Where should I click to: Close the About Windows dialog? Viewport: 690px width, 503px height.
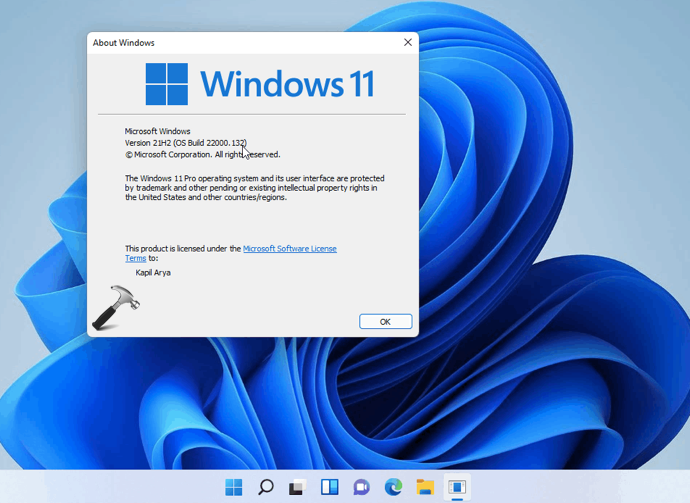pyautogui.click(x=407, y=43)
